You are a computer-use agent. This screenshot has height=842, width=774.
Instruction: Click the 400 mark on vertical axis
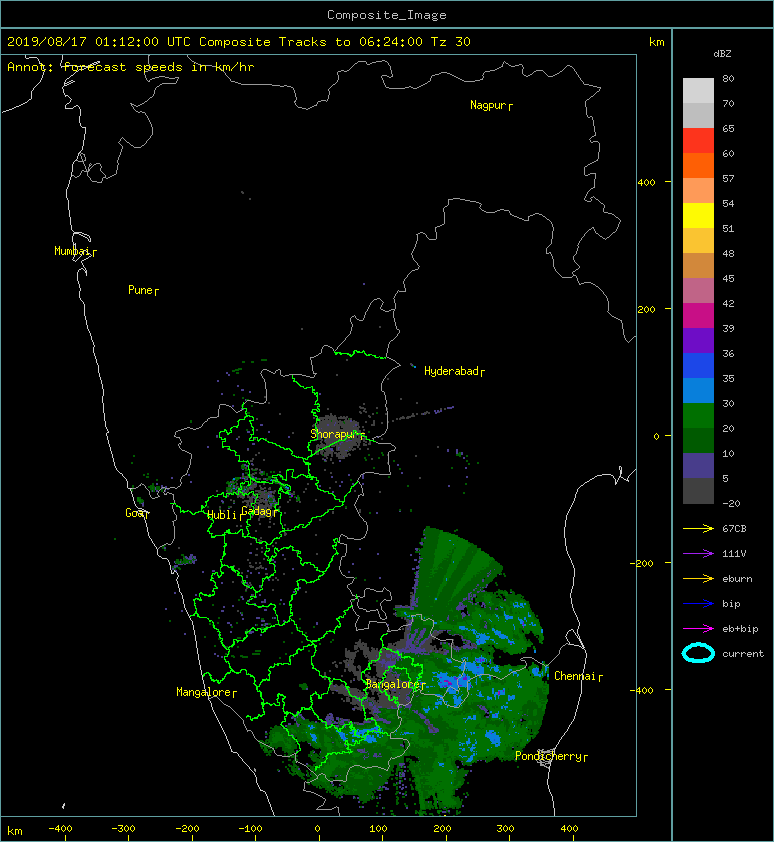(x=647, y=183)
